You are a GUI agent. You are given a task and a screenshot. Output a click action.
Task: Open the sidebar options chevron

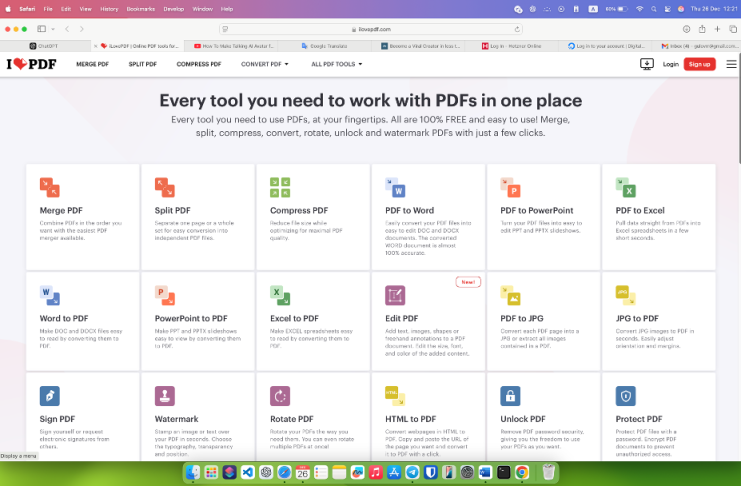53,29
